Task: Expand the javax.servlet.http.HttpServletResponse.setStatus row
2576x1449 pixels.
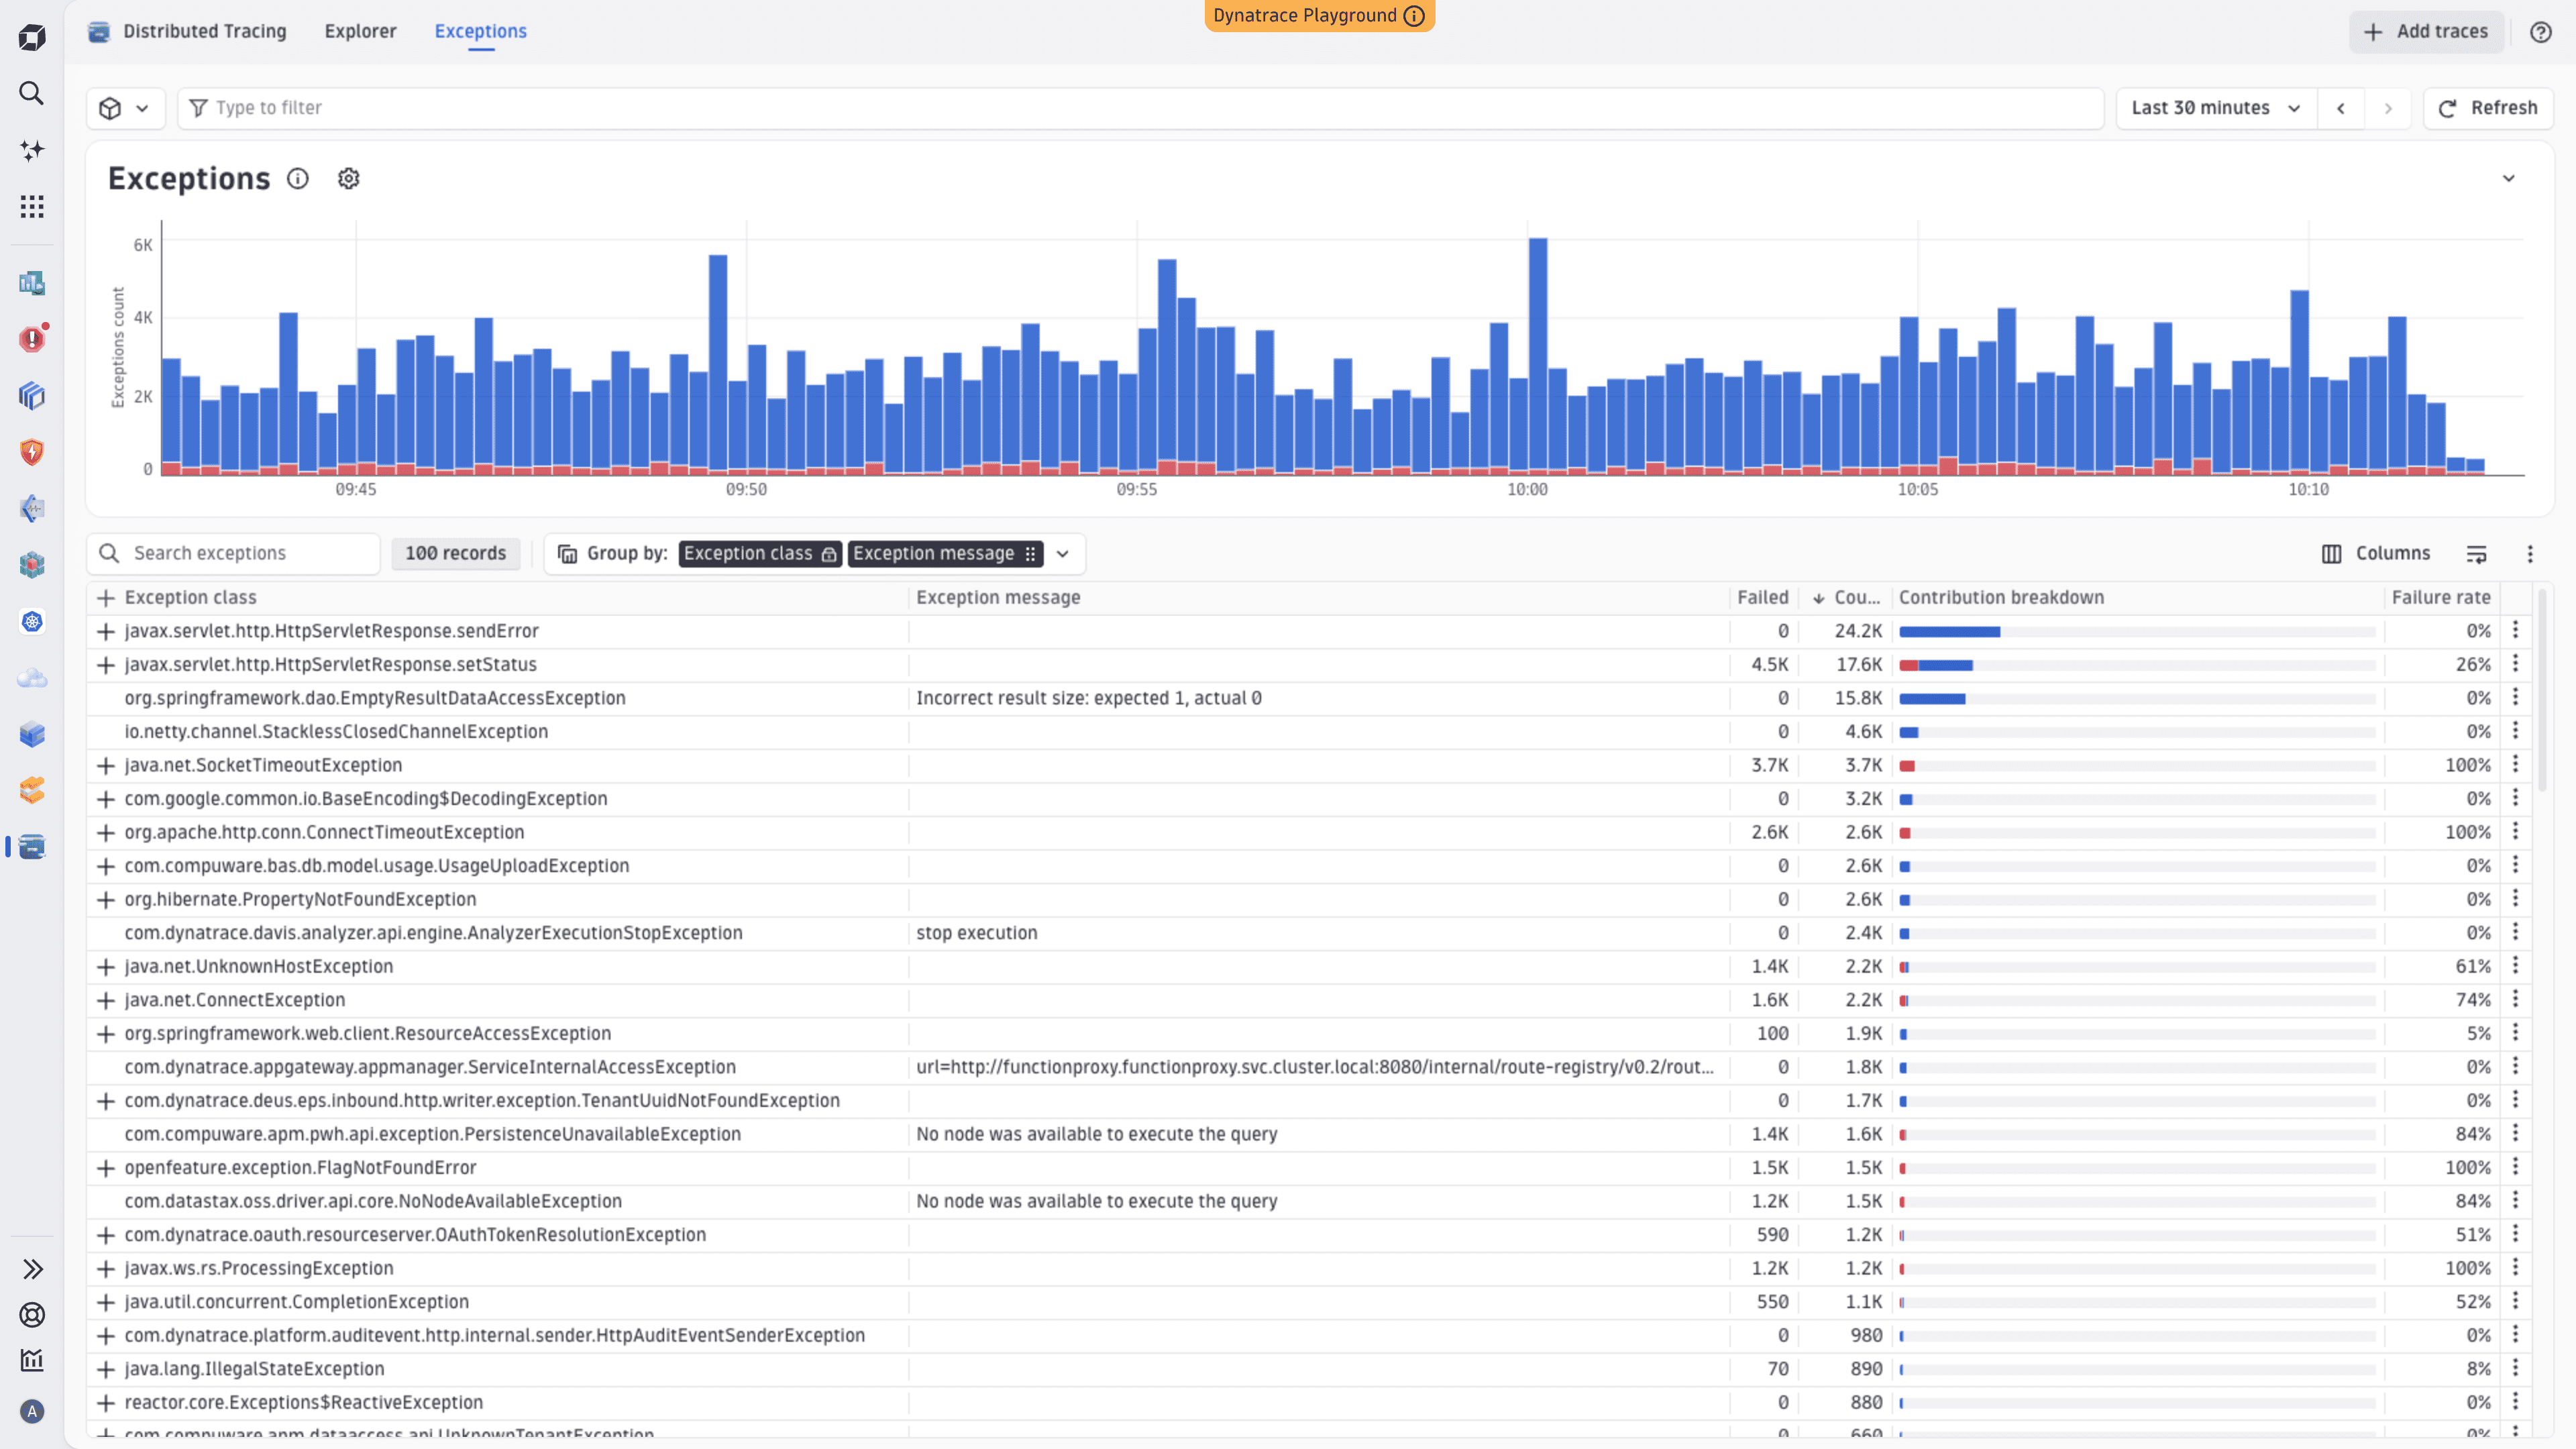Action: tap(105, 665)
